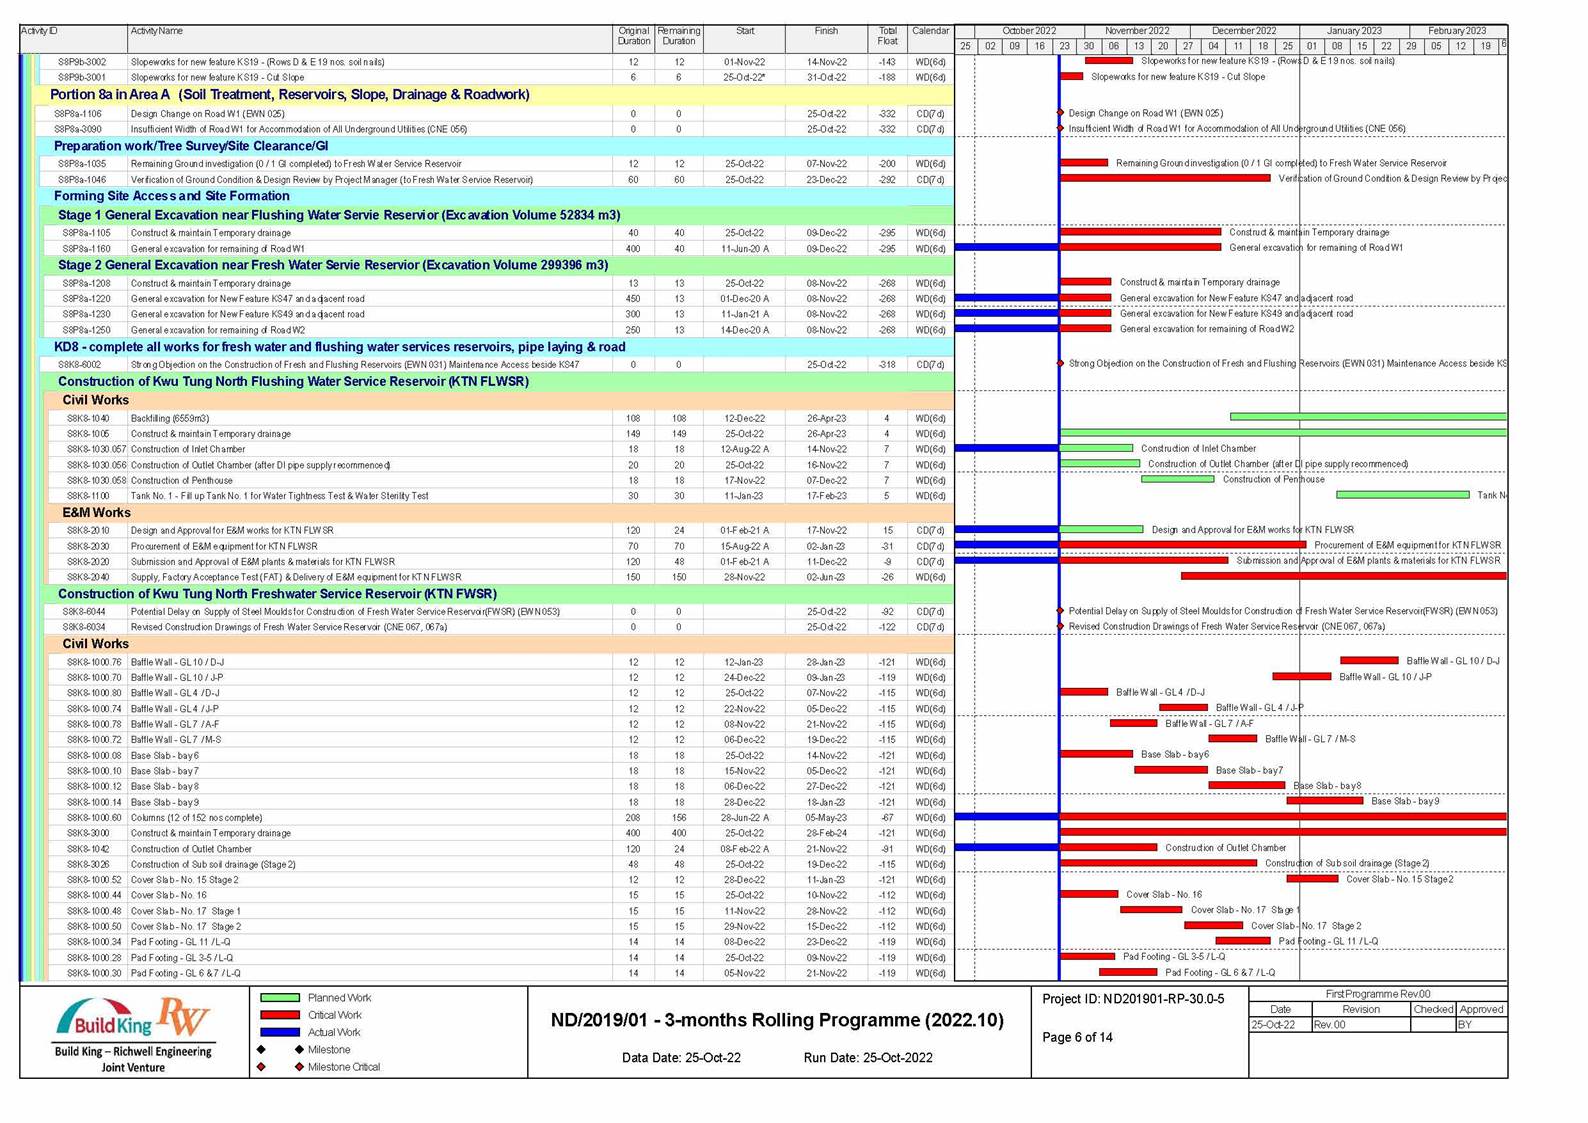Select the 'Stage 2 General Excavation' group band
This screenshot has width=1588, height=1123.
tap(498, 265)
